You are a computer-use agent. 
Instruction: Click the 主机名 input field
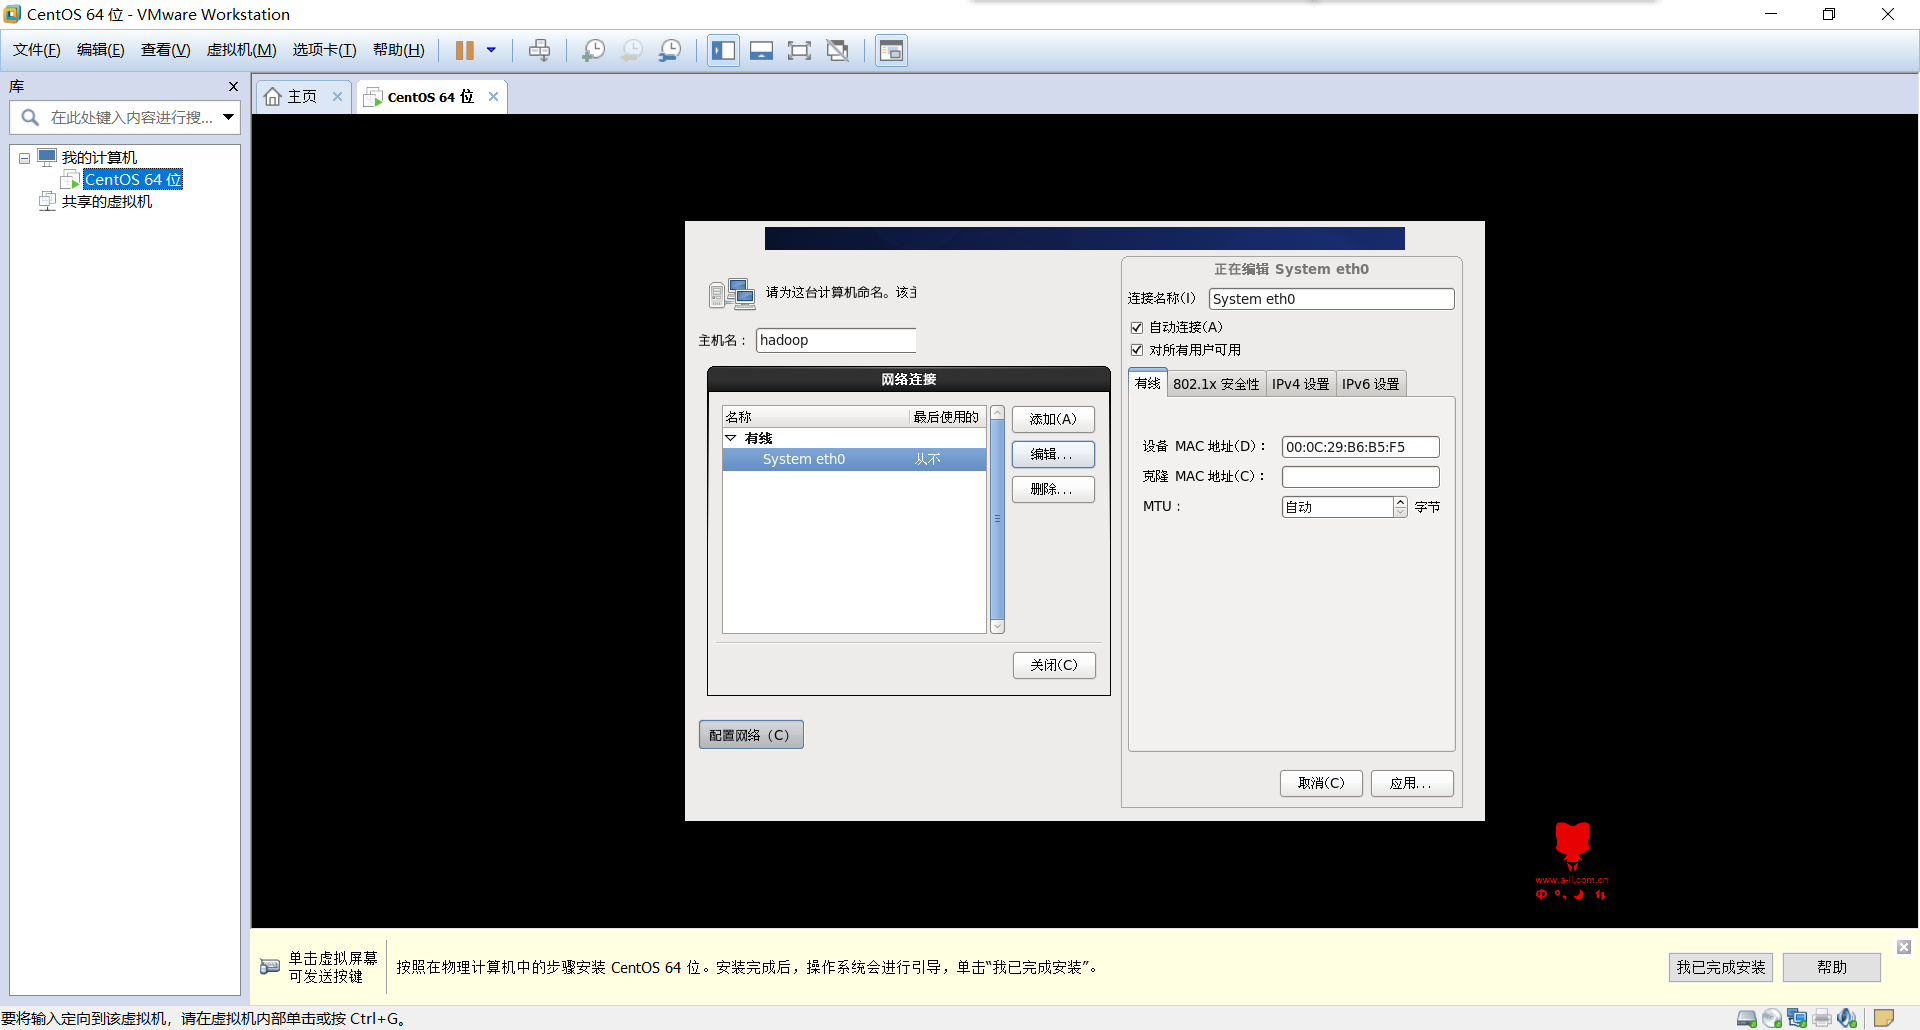tap(836, 340)
